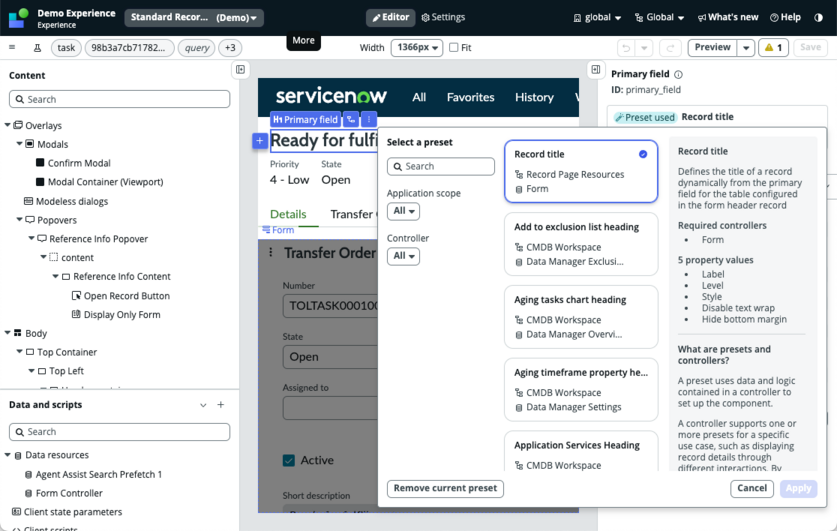837x531 pixels.
Task: Open the Preview options arrow dropdown
Action: tap(746, 48)
